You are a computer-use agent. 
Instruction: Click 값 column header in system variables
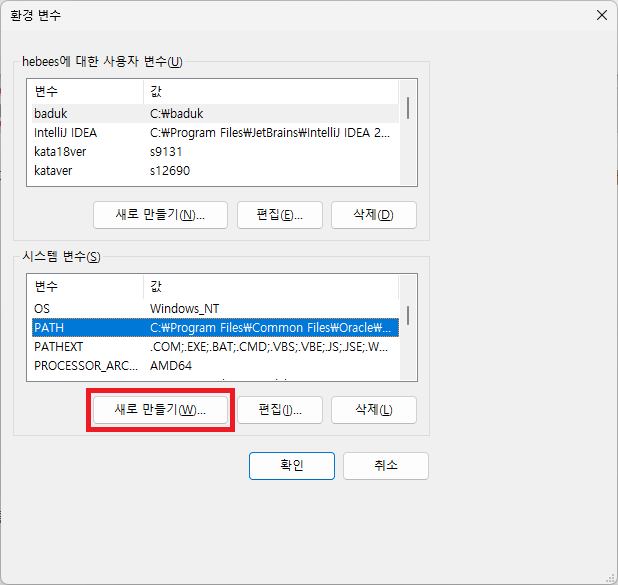[271, 287]
